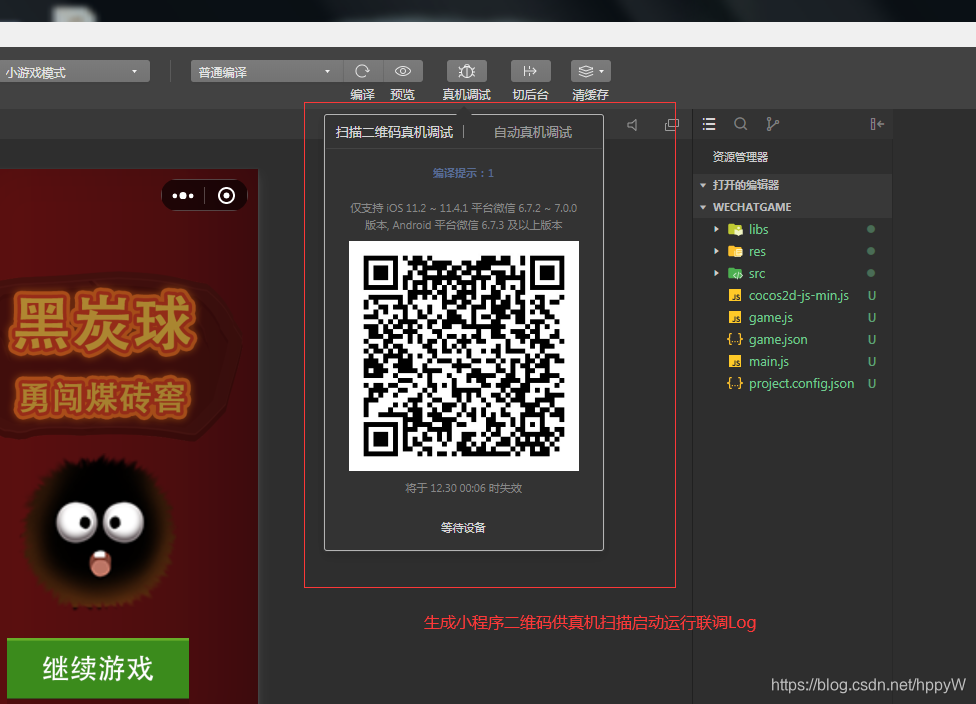The height and width of the screenshot is (704, 976).
Task: Click the res folder icon
Action: (x=735, y=251)
